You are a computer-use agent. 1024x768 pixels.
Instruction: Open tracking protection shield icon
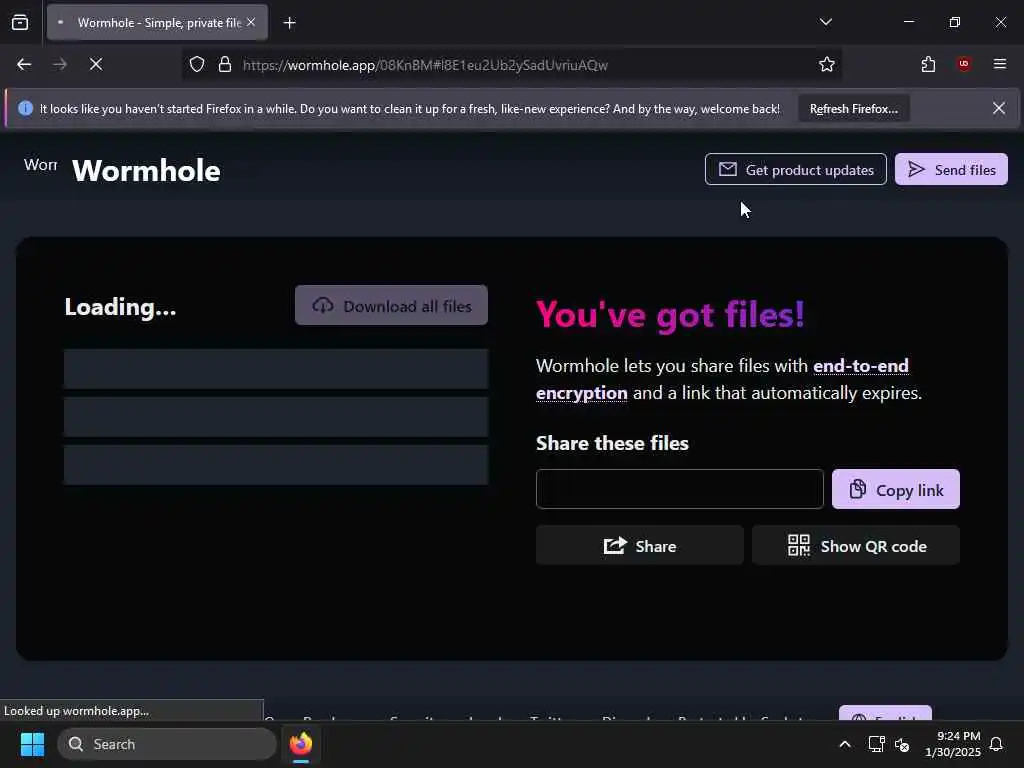197,64
